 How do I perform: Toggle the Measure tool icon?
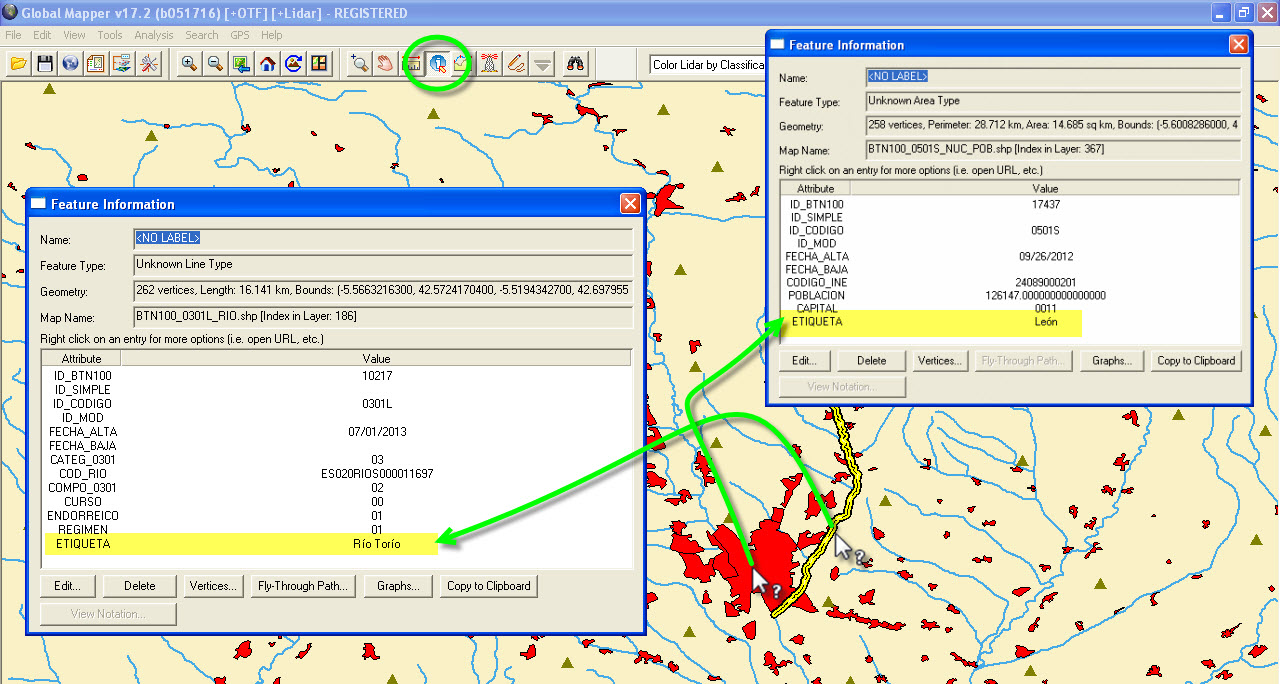(413, 62)
